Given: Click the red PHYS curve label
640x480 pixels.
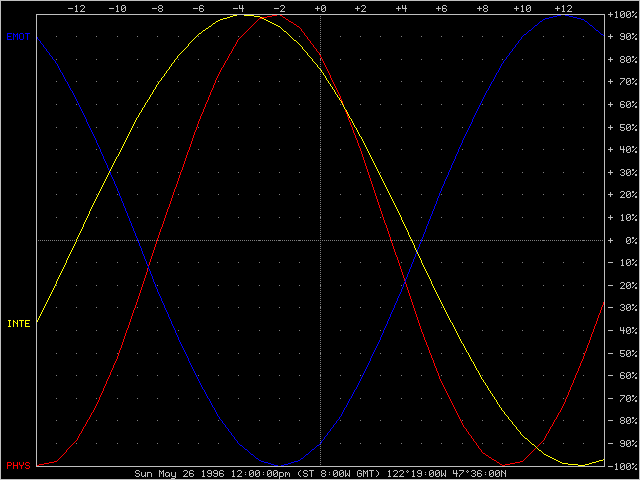Looking at the screenshot, I should [x=18, y=465].
